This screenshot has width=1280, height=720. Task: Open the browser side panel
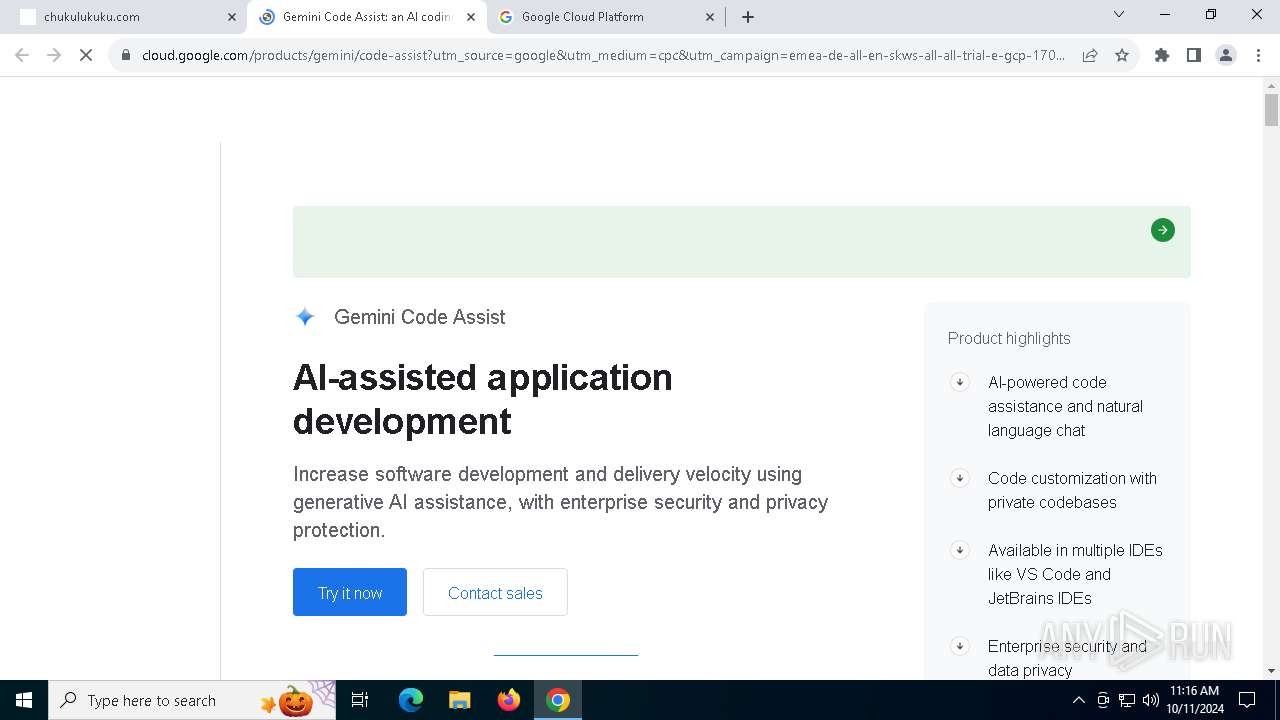pos(1194,56)
